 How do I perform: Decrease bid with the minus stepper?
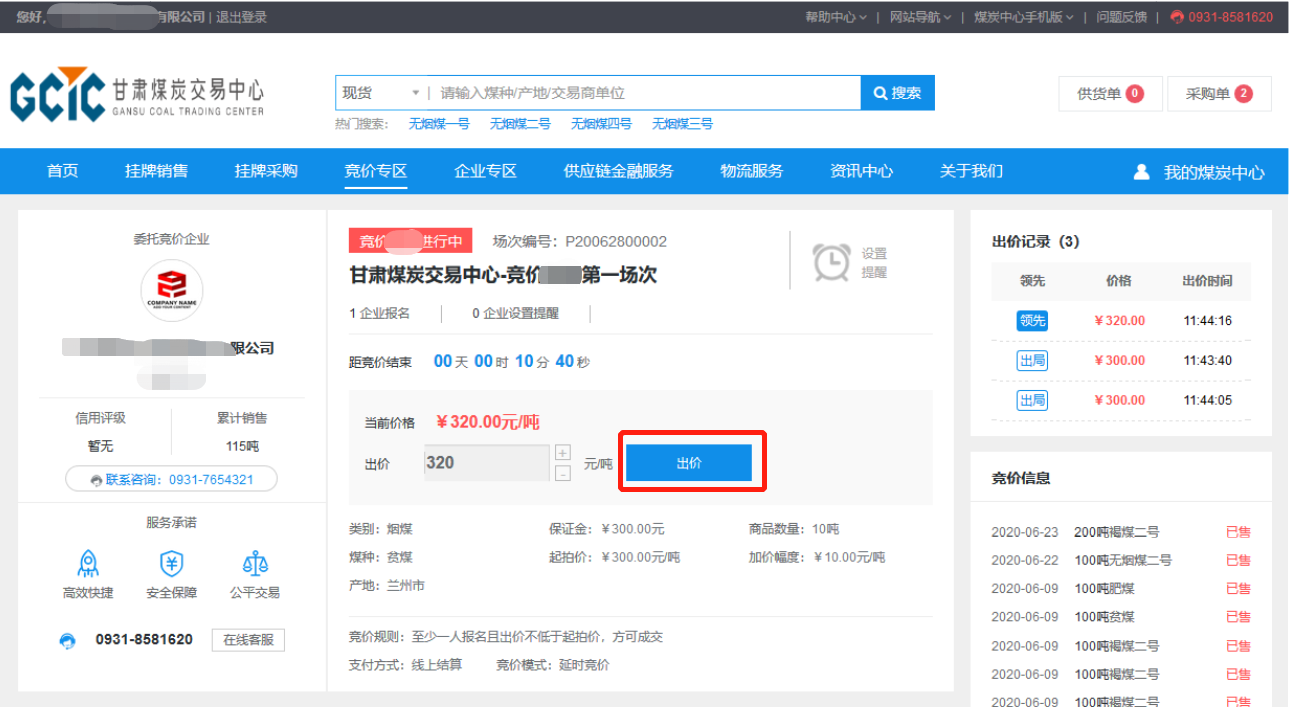pos(563,473)
